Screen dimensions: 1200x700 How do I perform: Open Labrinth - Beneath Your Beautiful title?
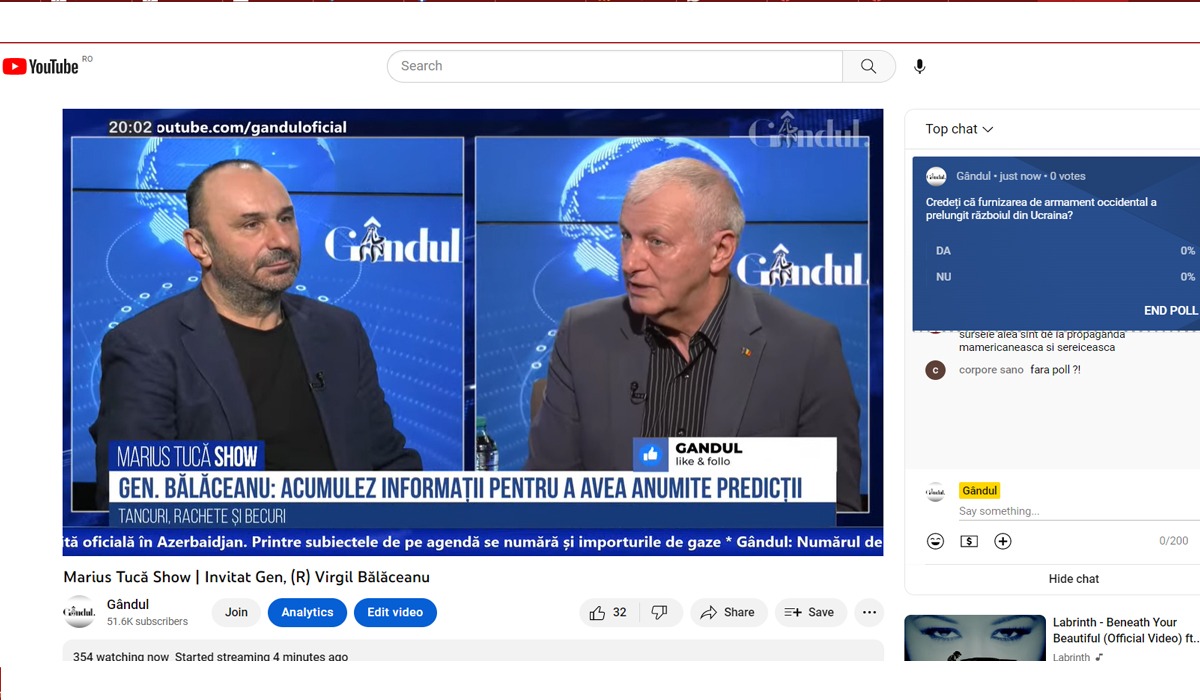(1125, 630)
